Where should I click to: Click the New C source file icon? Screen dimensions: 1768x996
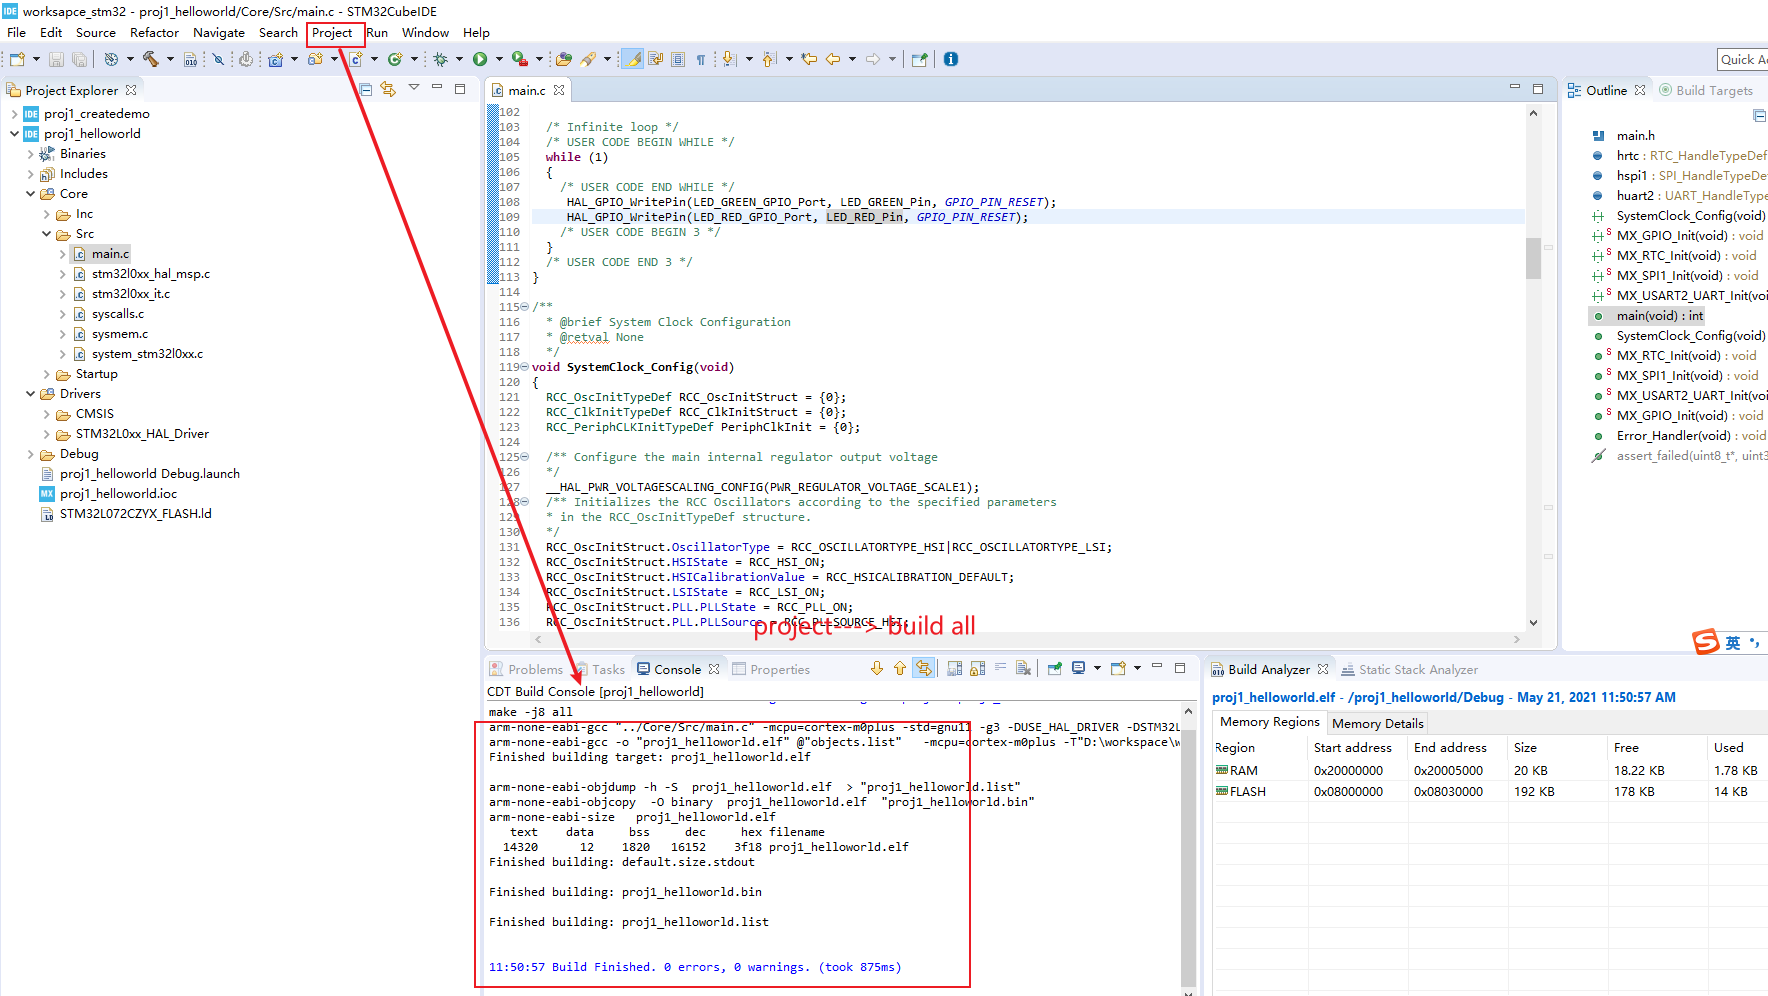[x=356, y=59]
